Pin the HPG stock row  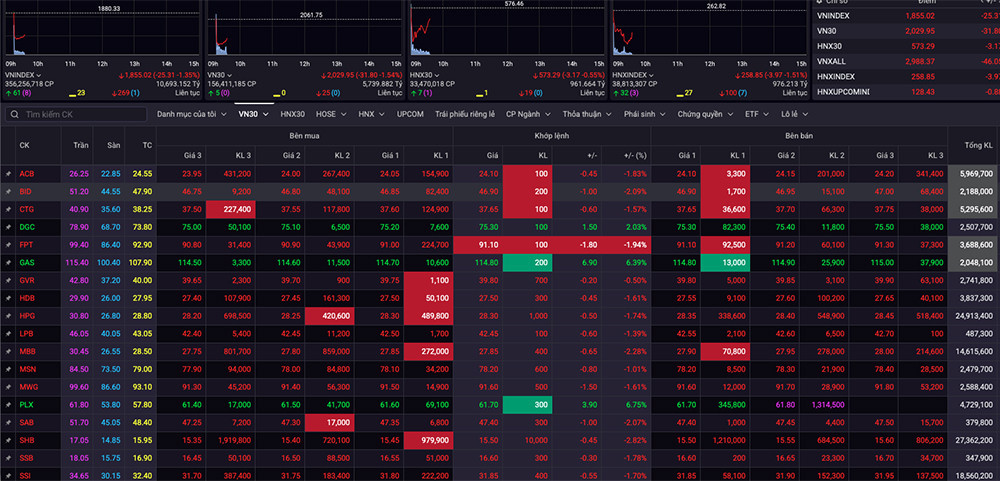(x=8, y=315)
